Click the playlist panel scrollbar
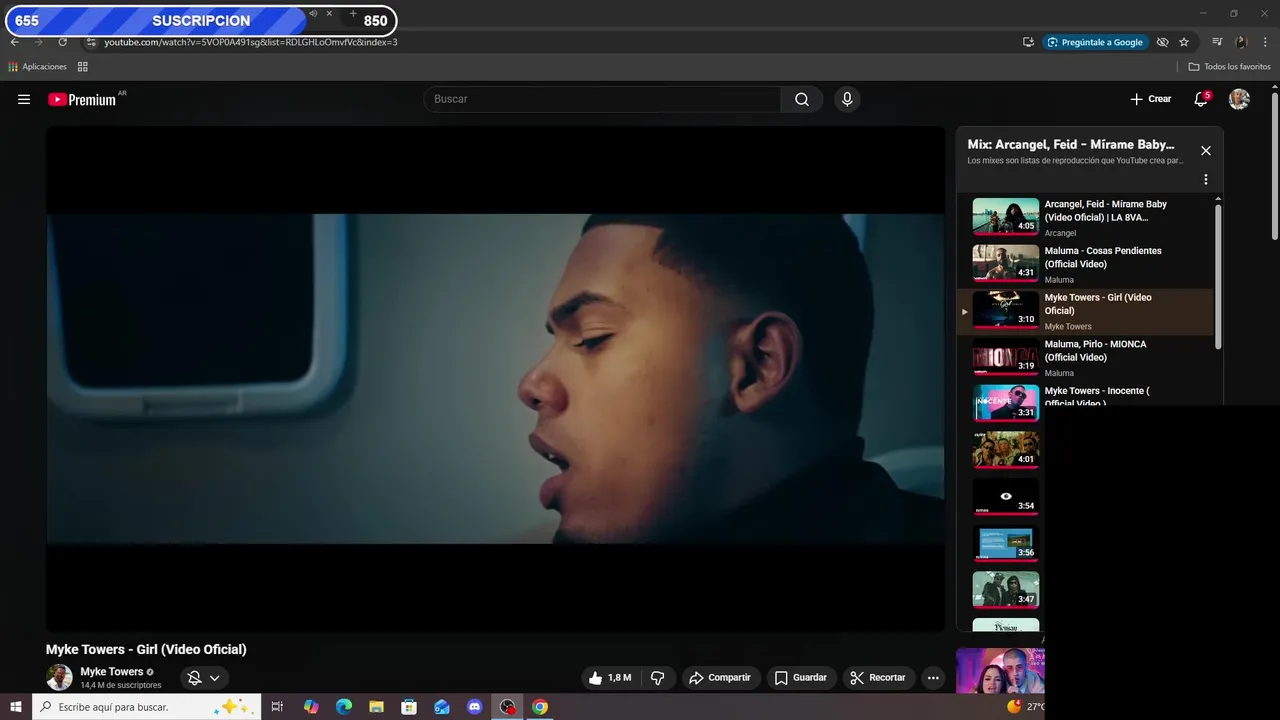 1218,277
